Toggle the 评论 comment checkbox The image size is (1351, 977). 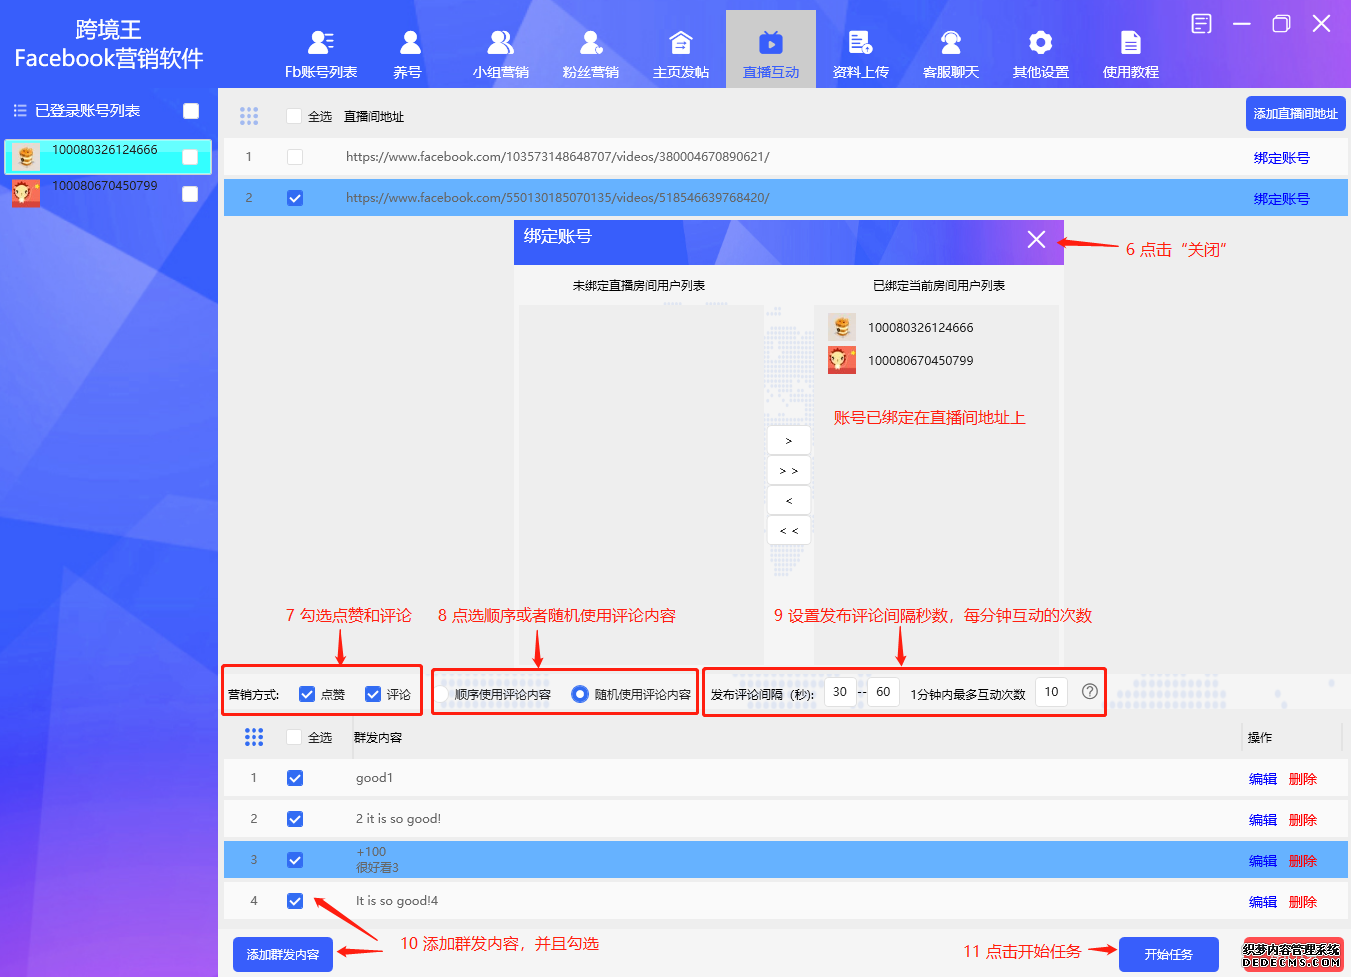coord(373,694)
